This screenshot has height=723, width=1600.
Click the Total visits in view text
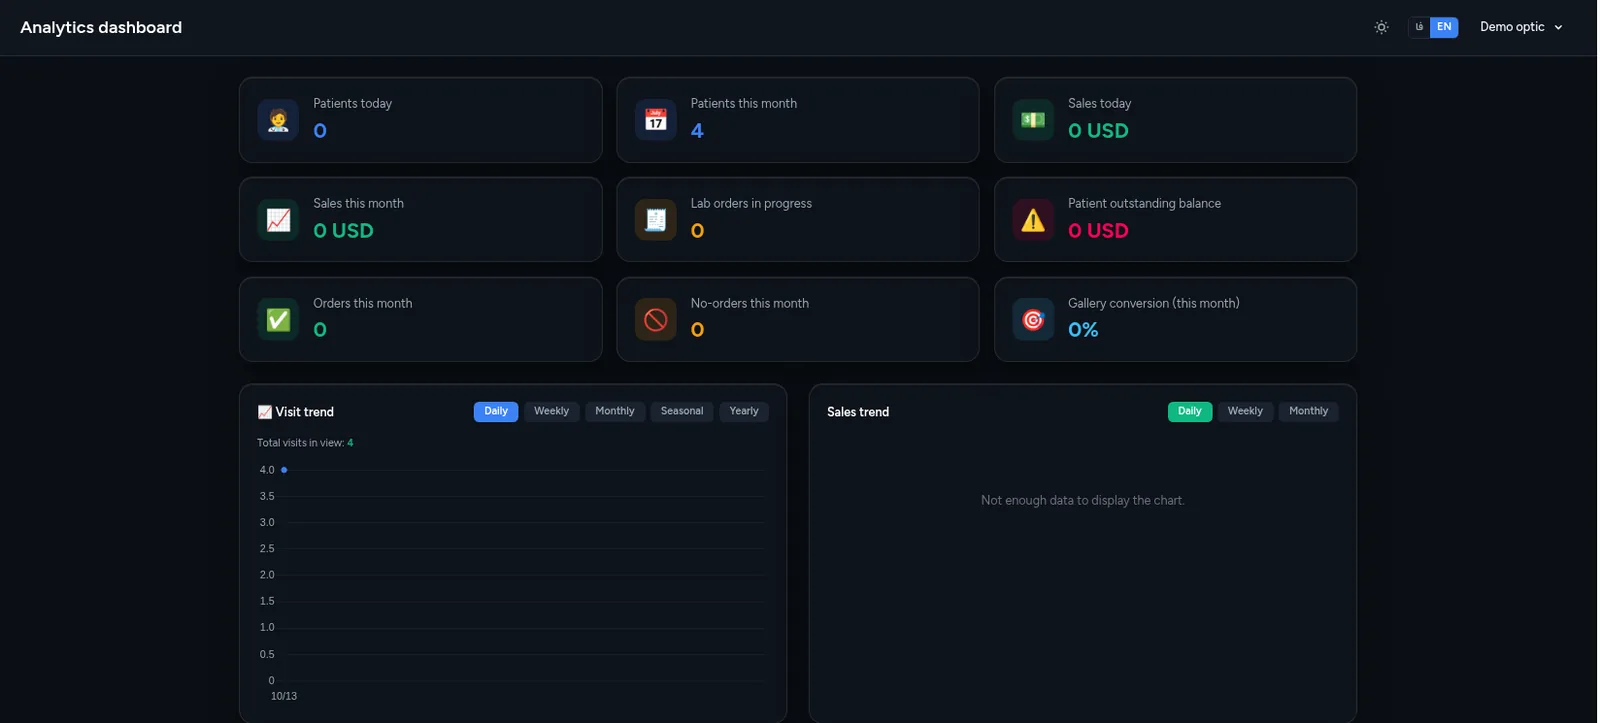305,443
